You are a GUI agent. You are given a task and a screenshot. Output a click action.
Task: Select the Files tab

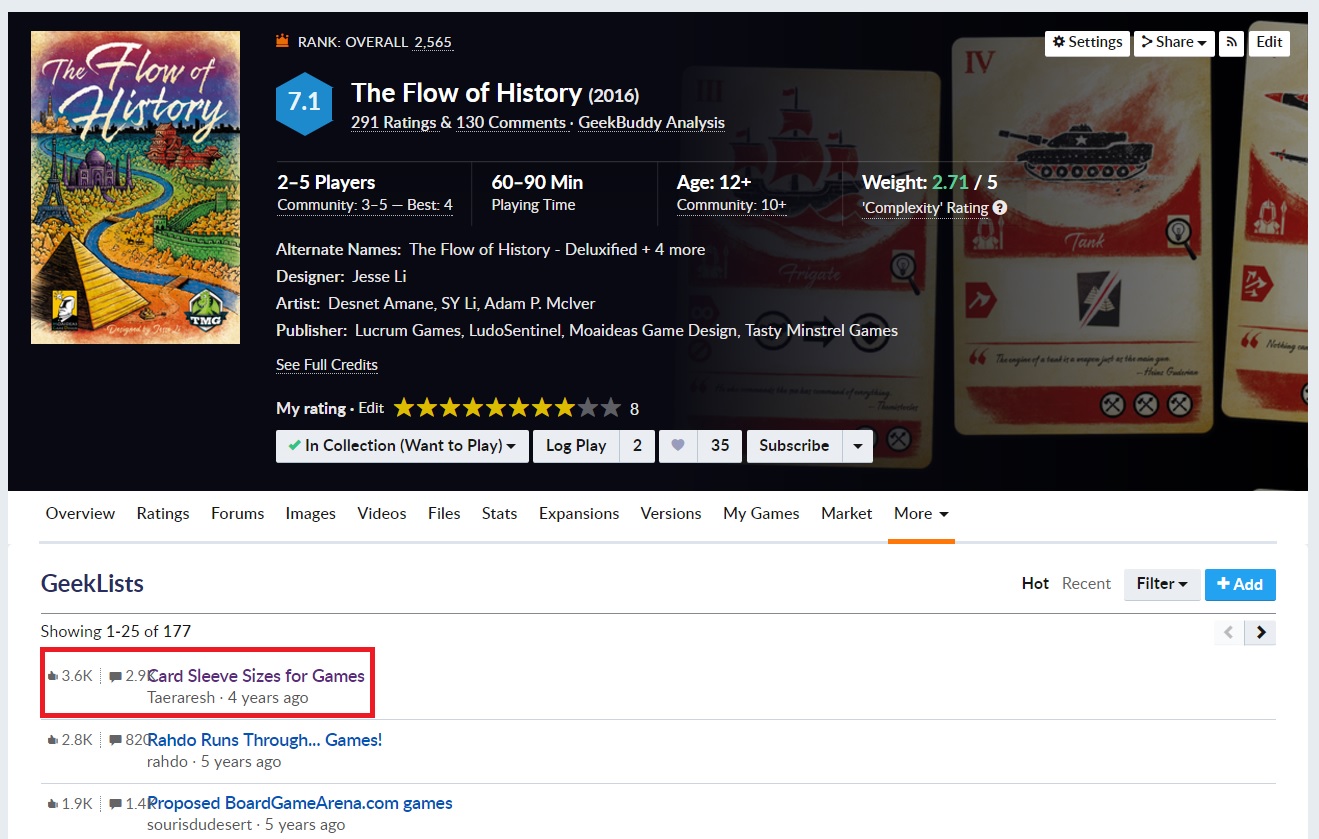444,514
